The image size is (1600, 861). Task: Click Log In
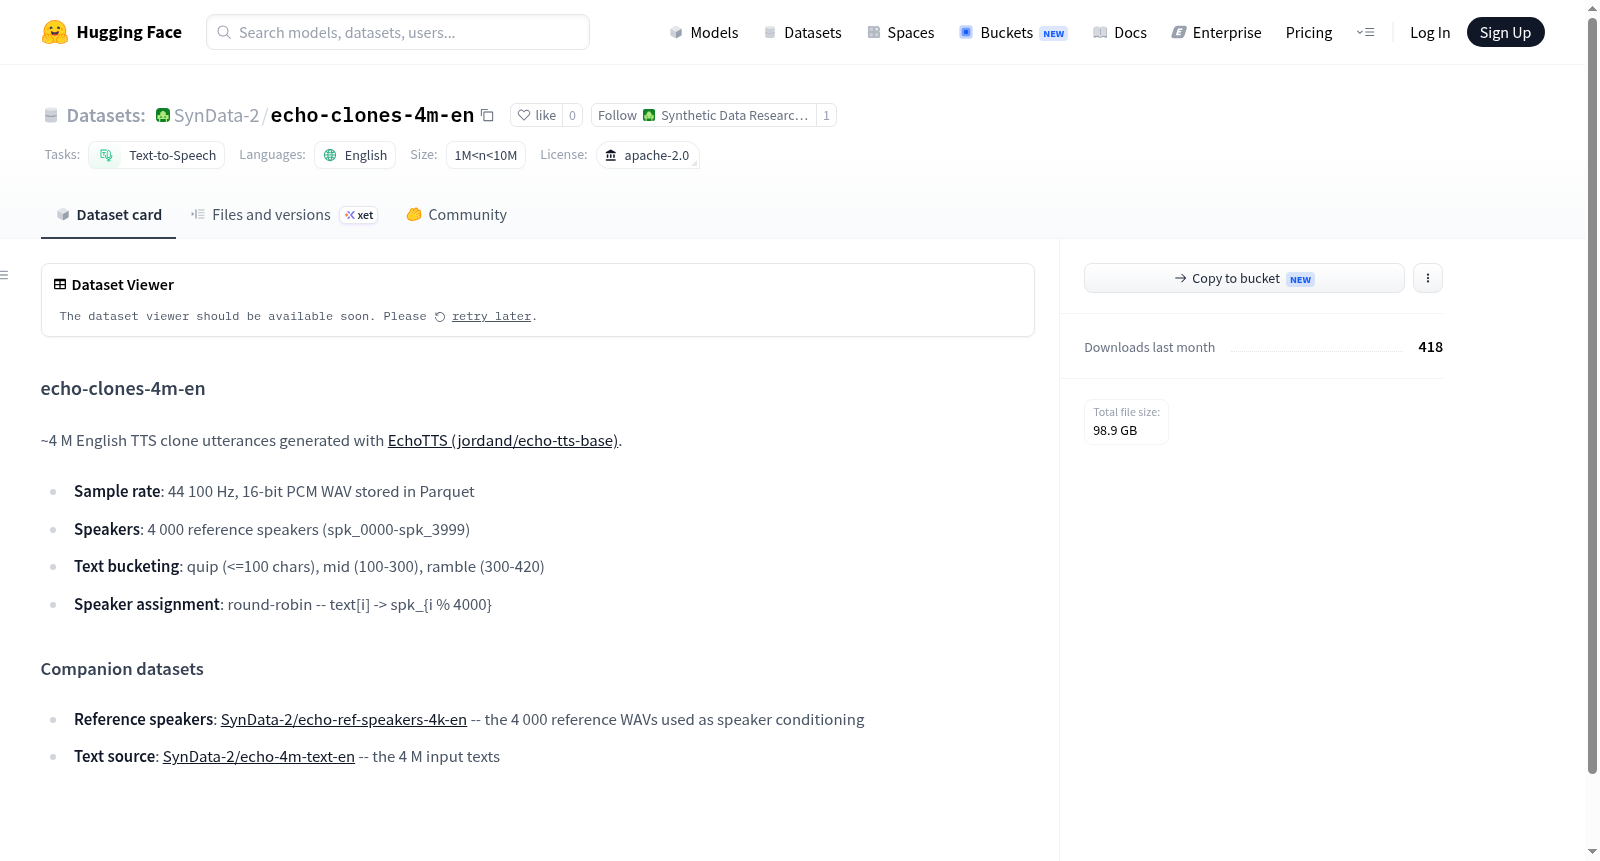tap(1430, 33)
